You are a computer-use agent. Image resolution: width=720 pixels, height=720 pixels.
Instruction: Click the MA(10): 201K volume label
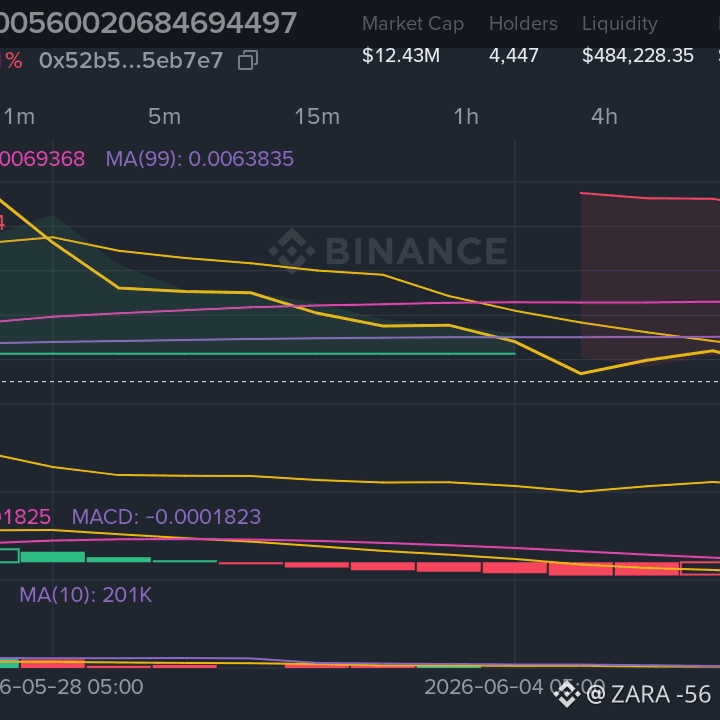(85, 595)
